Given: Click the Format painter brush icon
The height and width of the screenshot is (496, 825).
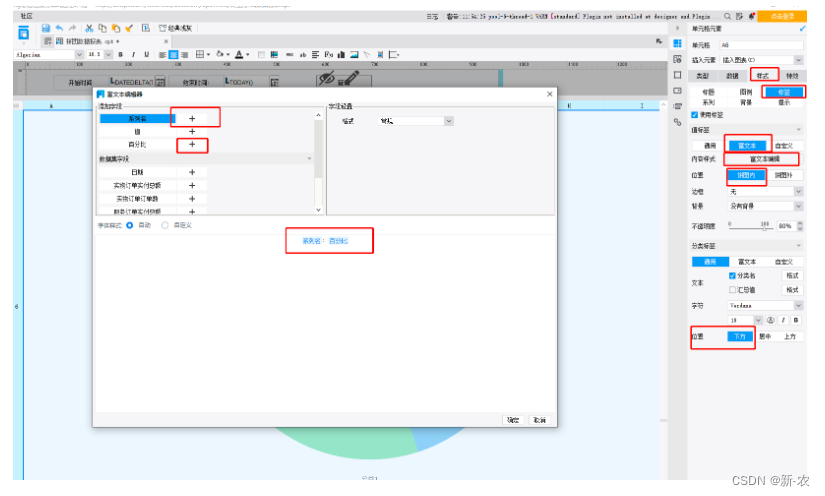Looking at the screenshot, I should 129,28.
